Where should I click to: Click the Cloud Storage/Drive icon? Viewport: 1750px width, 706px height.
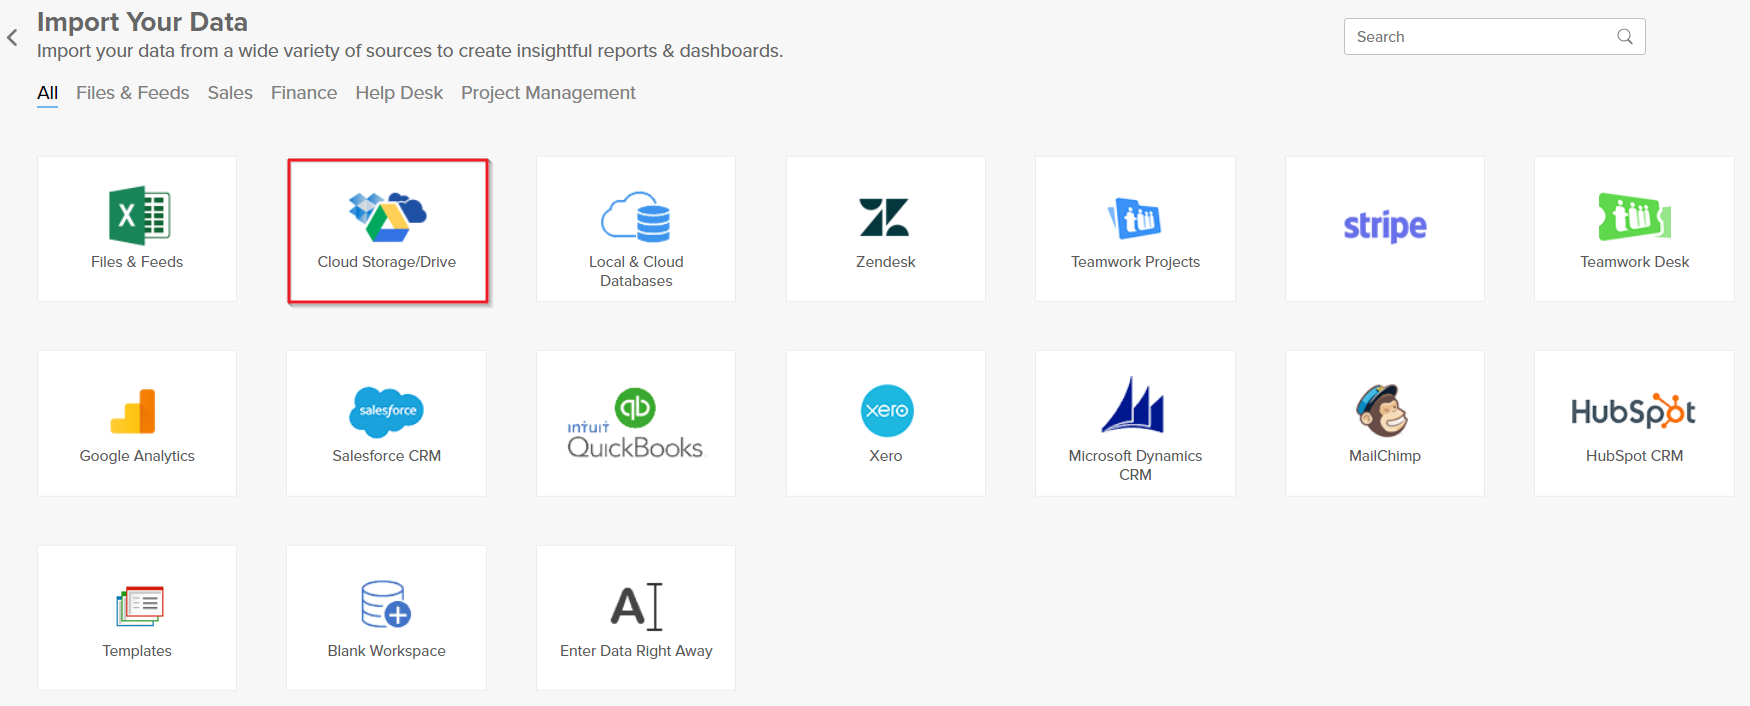387,217
